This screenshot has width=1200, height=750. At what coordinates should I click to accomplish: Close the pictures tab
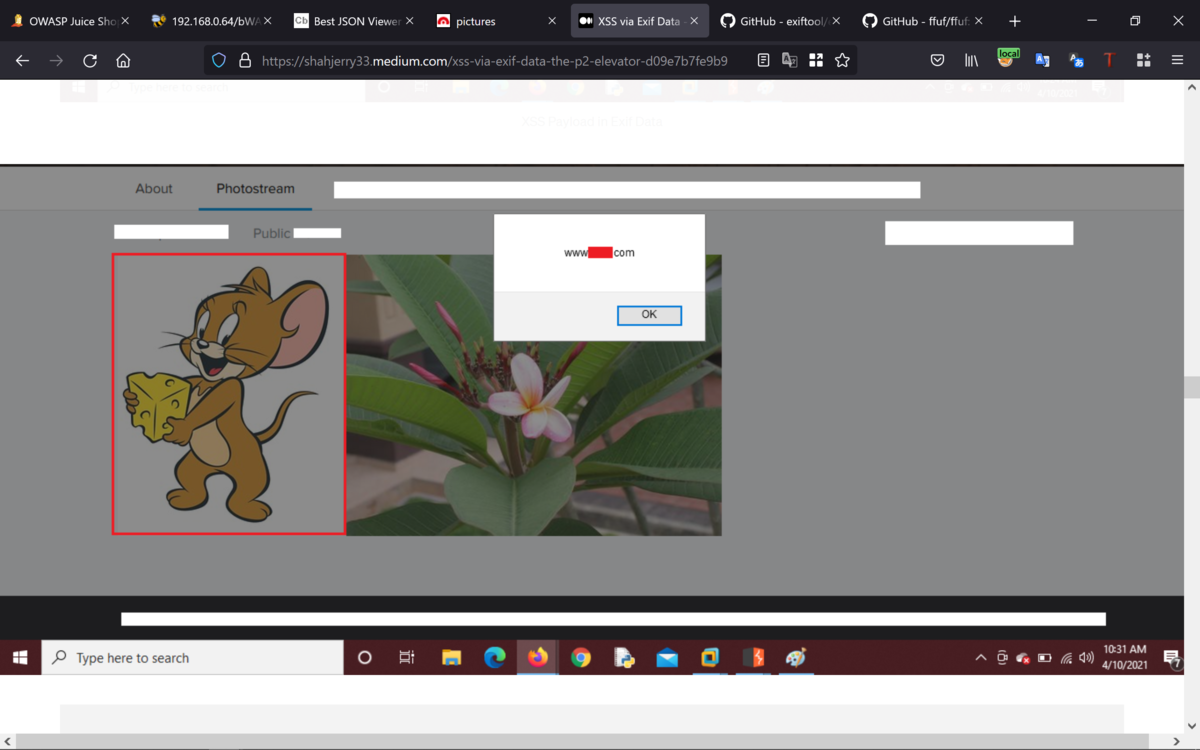(x=552, y=21)
